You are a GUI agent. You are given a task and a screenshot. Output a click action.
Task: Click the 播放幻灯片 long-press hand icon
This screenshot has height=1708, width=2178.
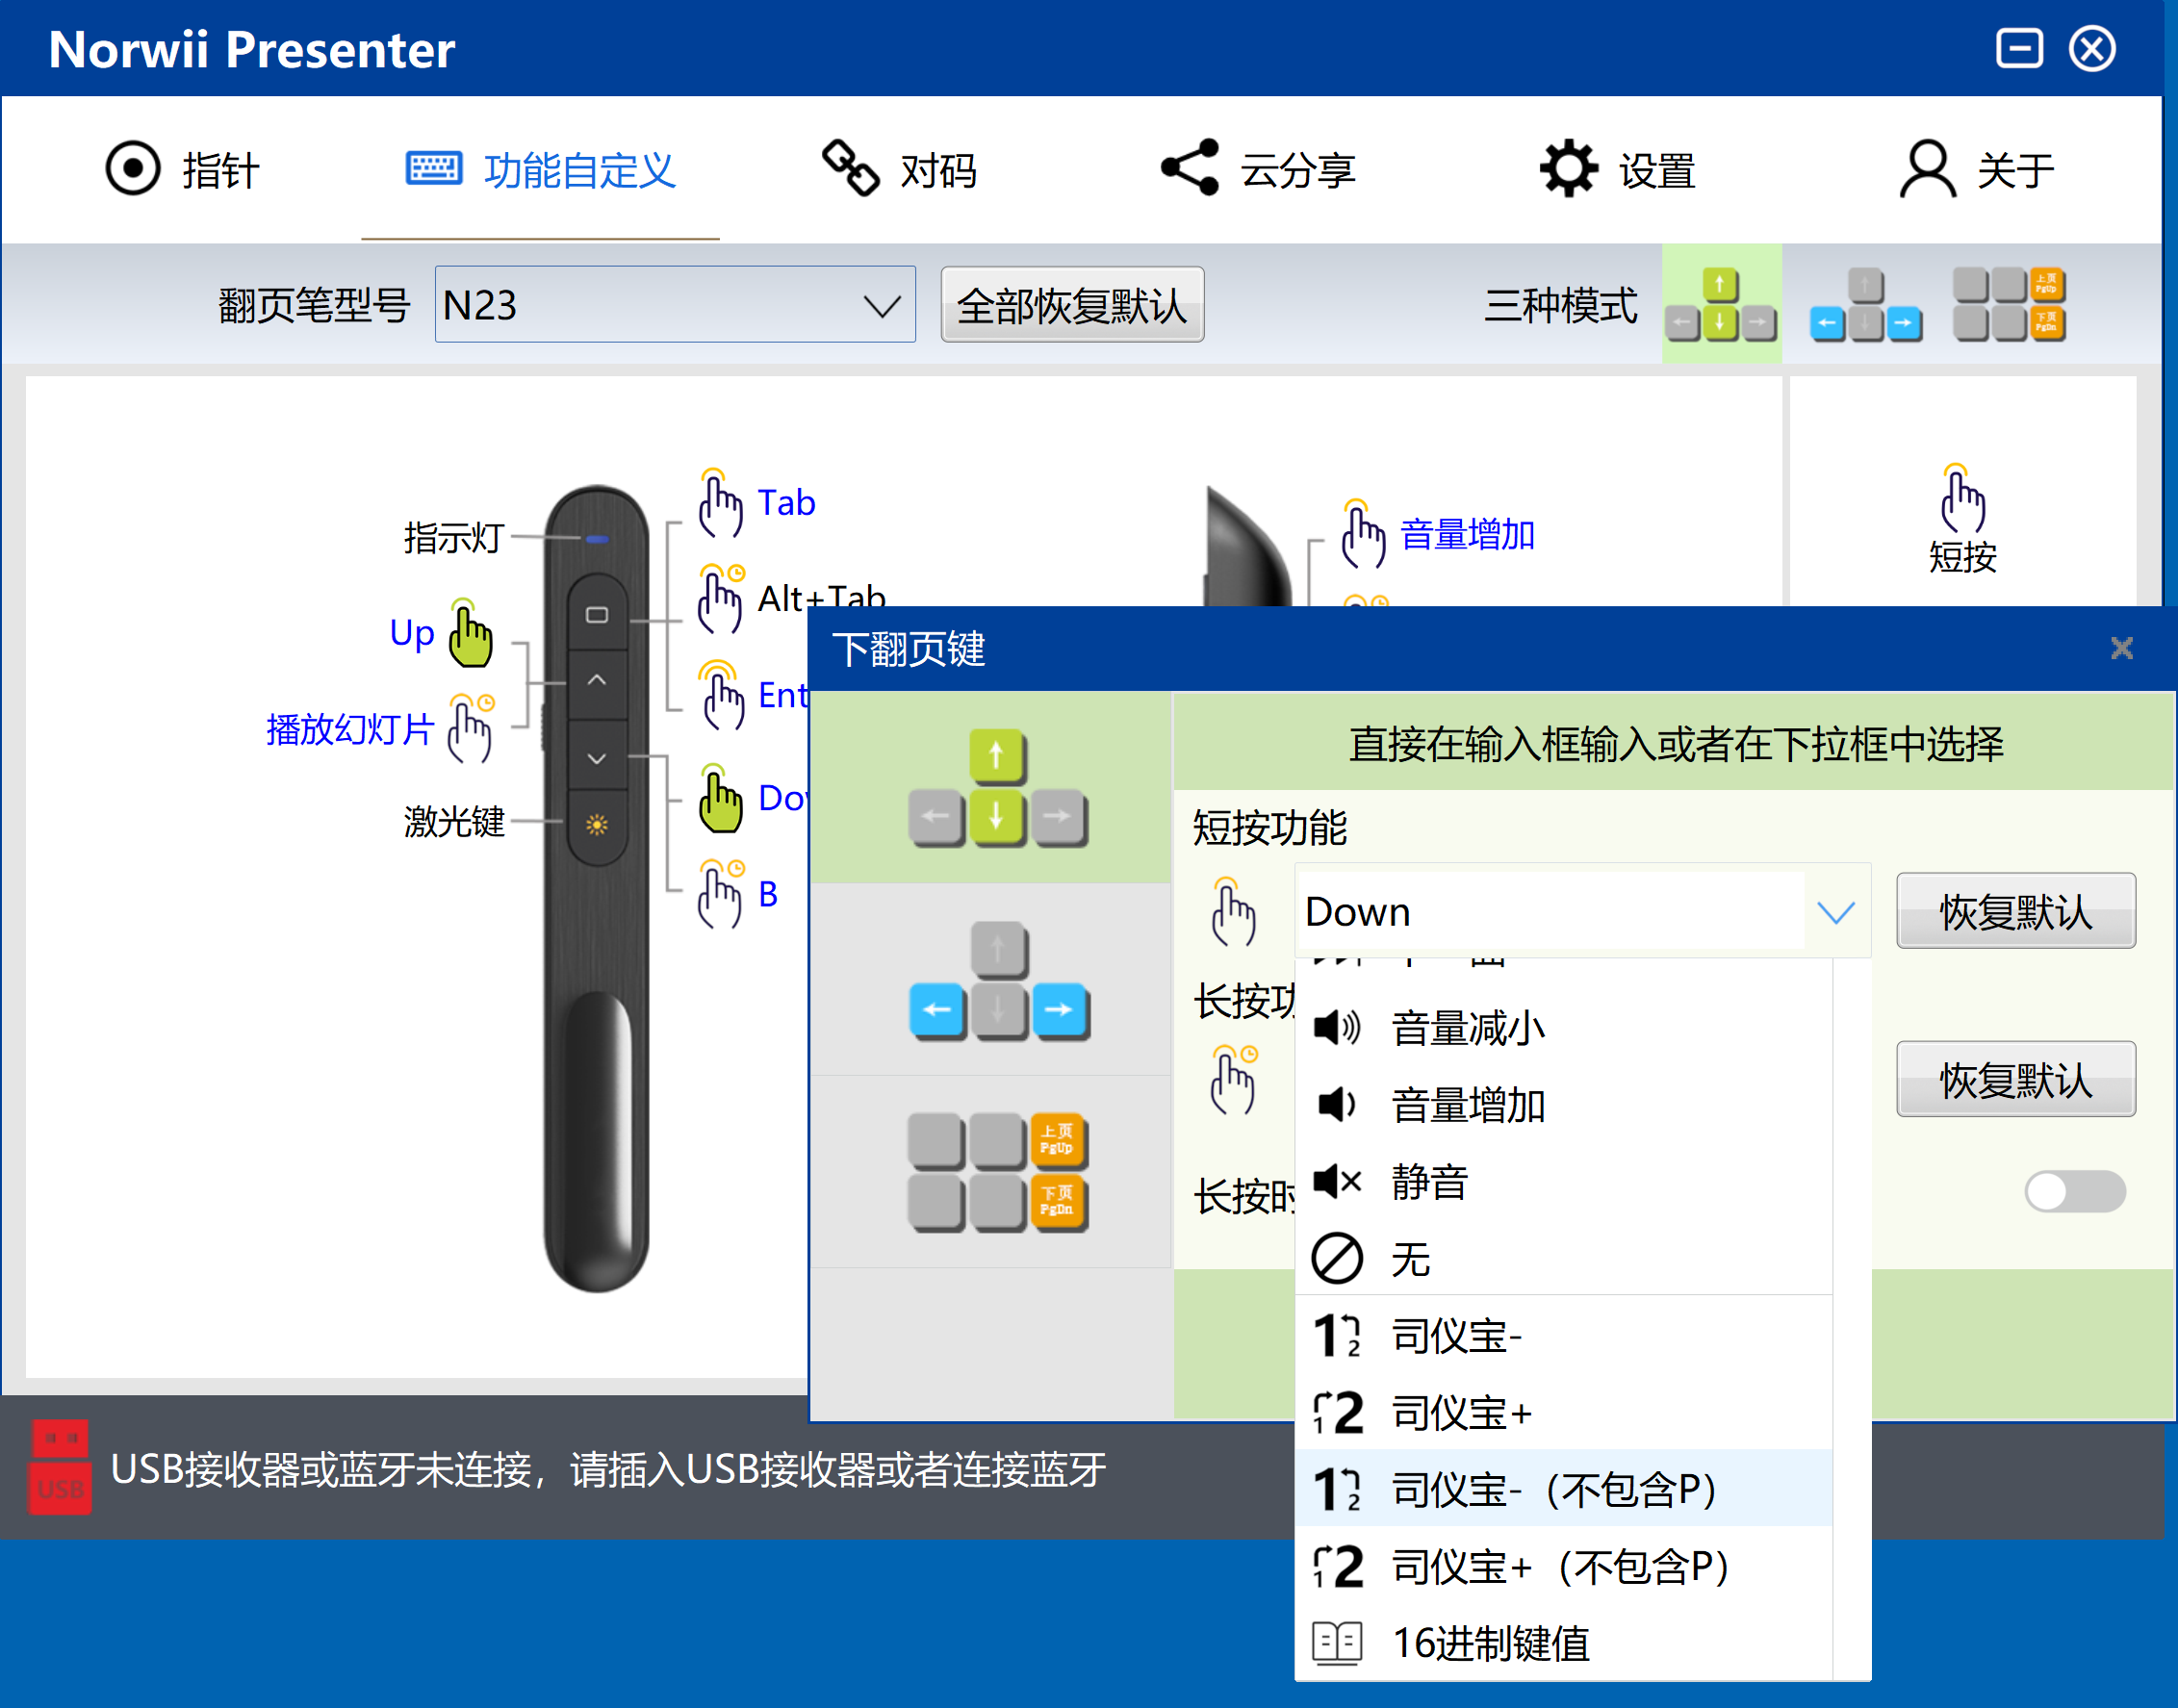(x=470, y=729)
